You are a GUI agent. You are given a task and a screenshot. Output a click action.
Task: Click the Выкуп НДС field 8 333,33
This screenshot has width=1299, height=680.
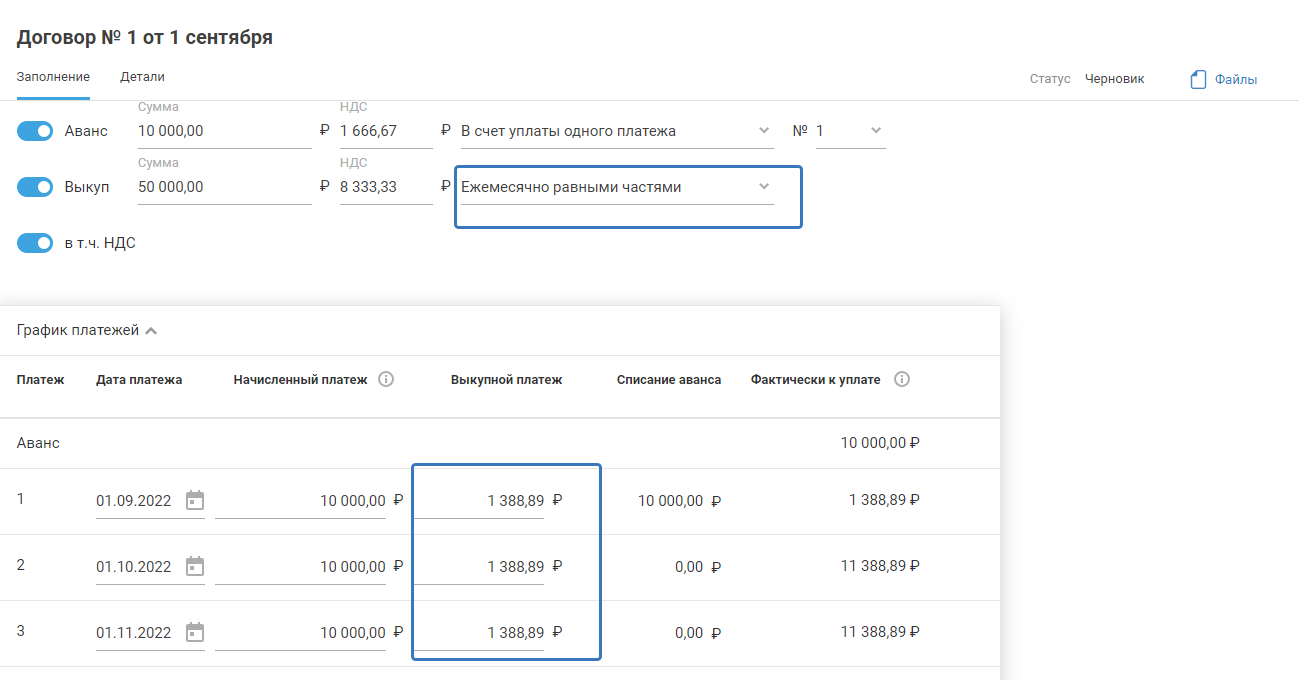pos(385,187)
